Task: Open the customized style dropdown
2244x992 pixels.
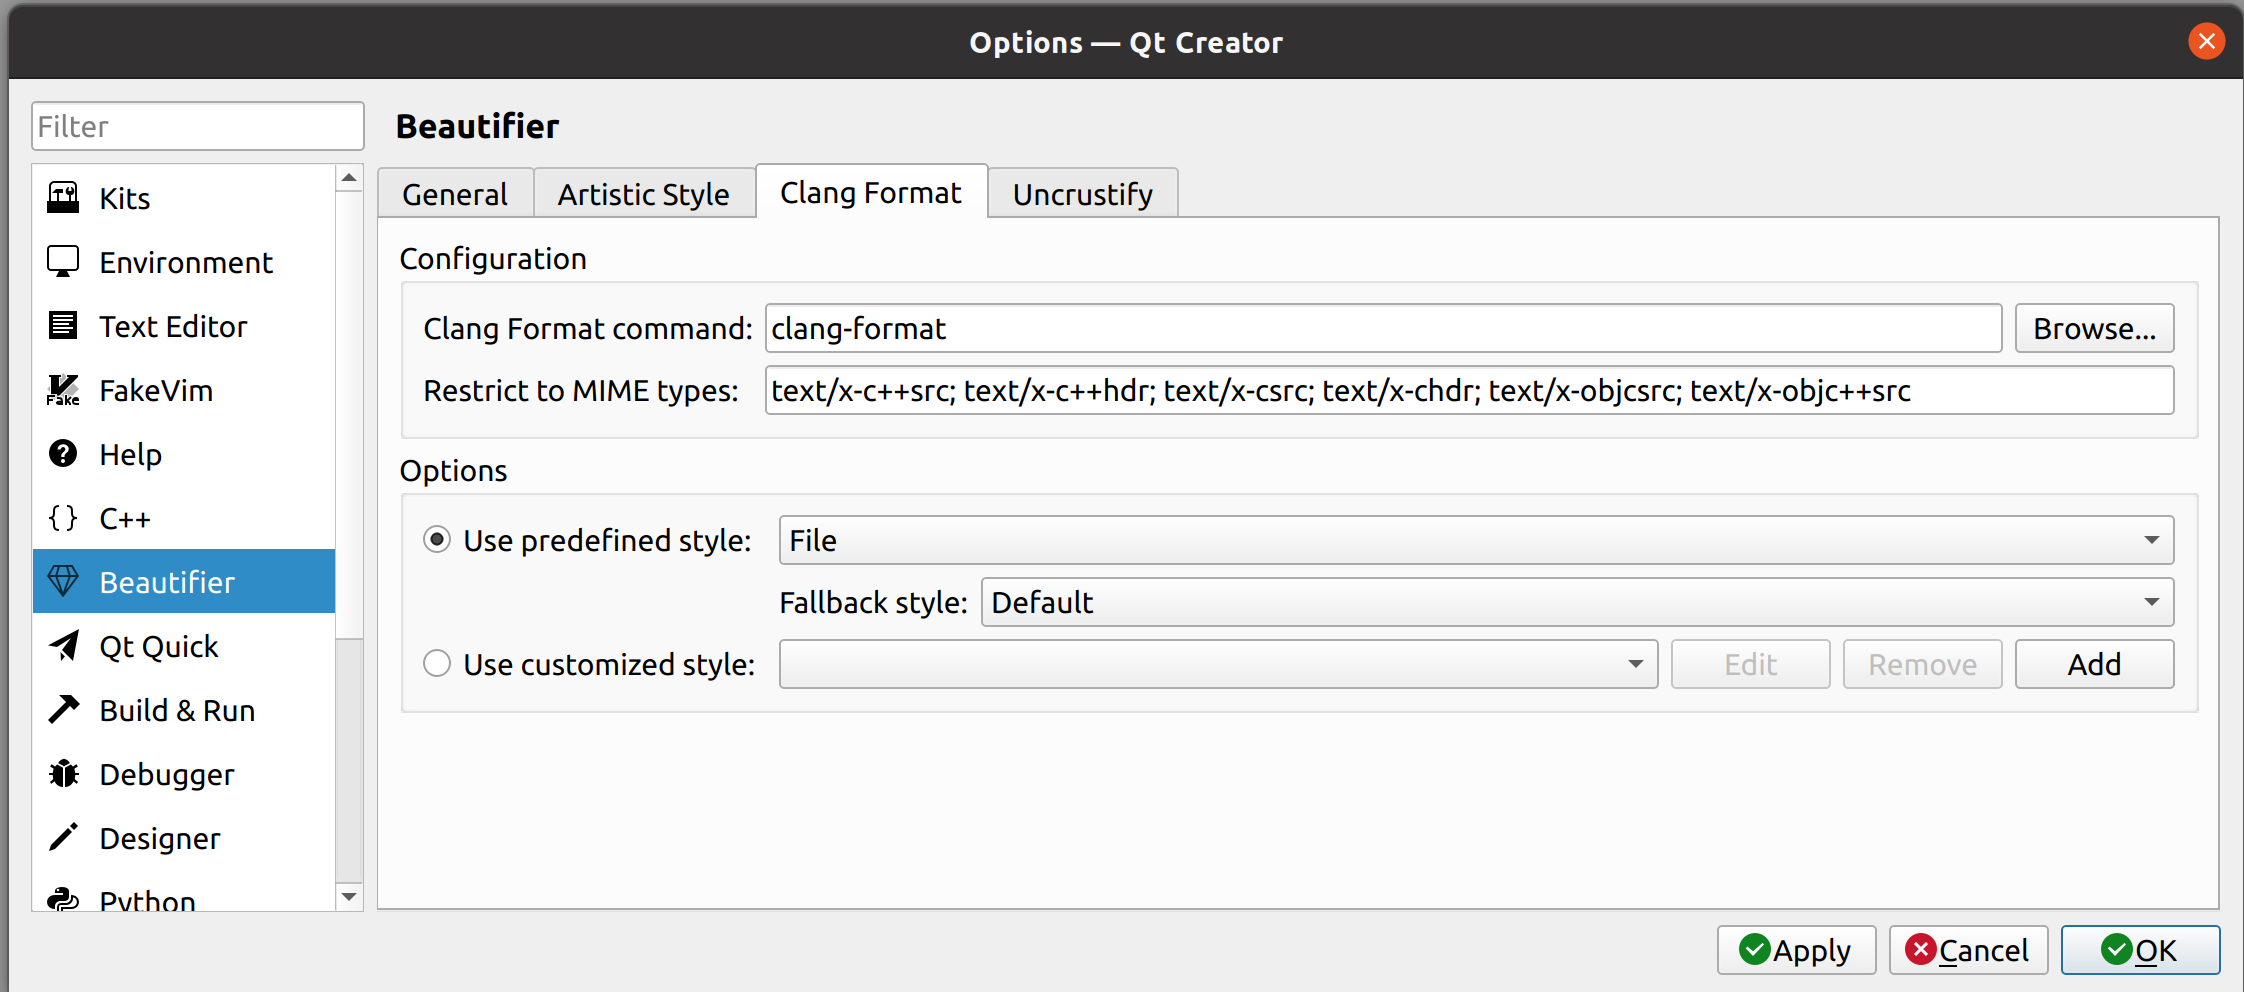Action: [1218, 664]
